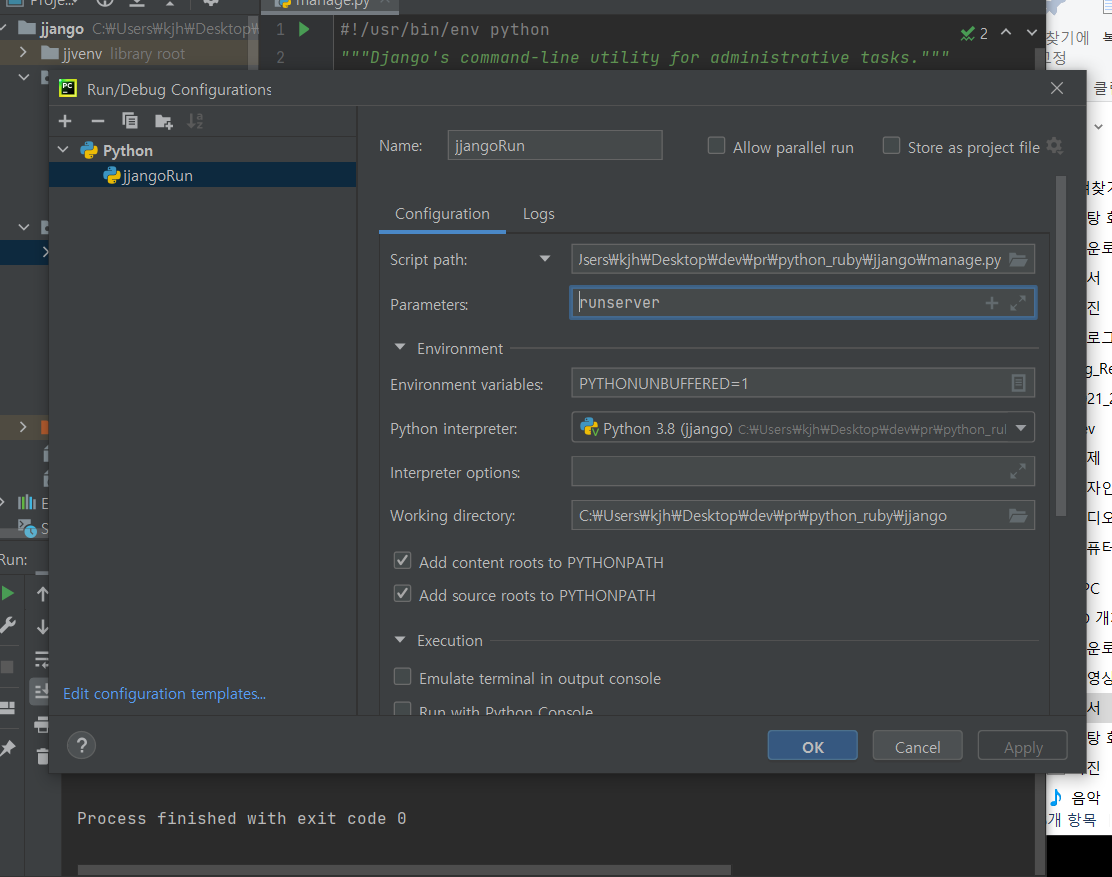Click the Name input field
Image resolution: width=1112 pixels, height=877 pixels.
click(x=555, y=145)
